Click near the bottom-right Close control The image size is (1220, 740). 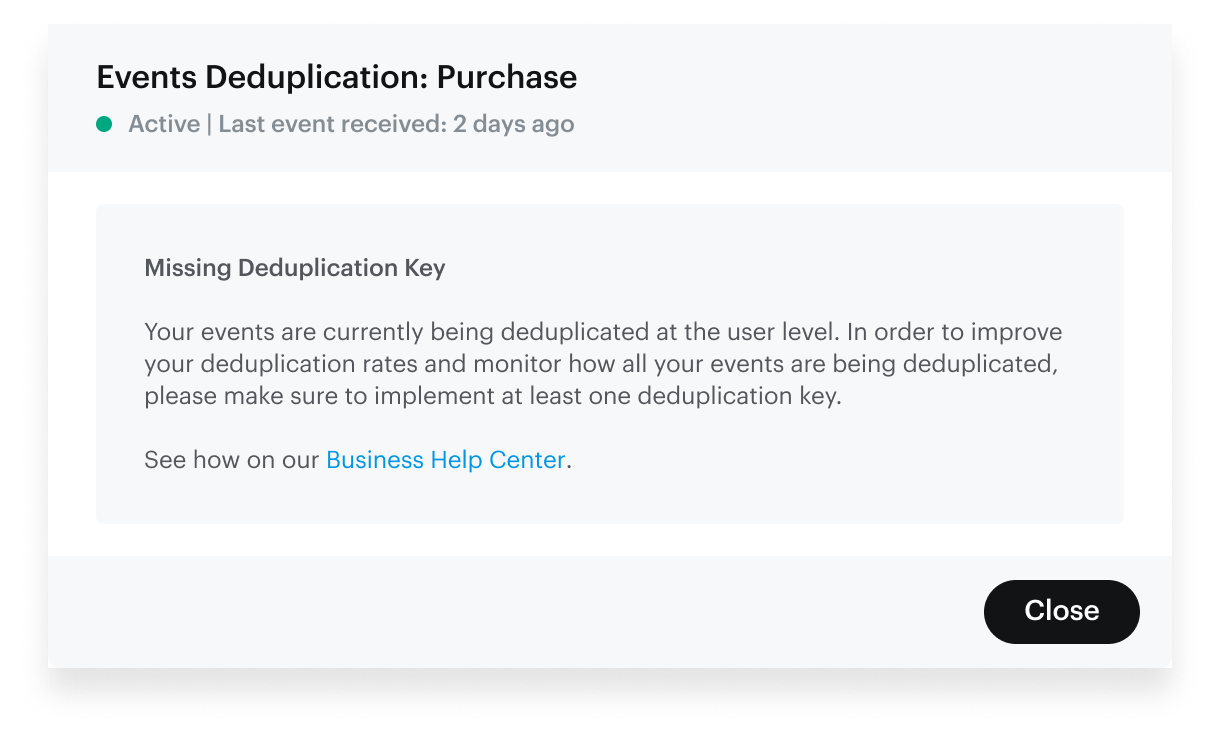(1061, 611)
